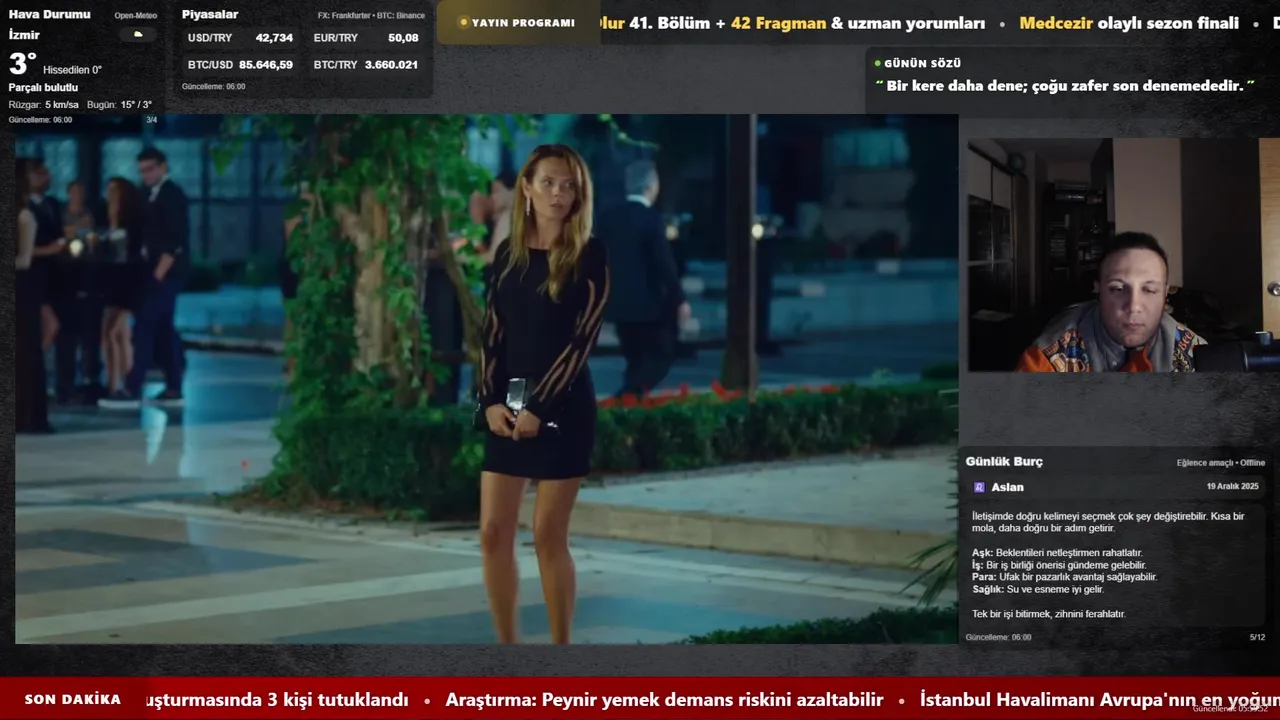Click the 'Eğlence amaçlı • Offline' label
This screenshot has width=1280, height=720.
(x=1221, y=463)
